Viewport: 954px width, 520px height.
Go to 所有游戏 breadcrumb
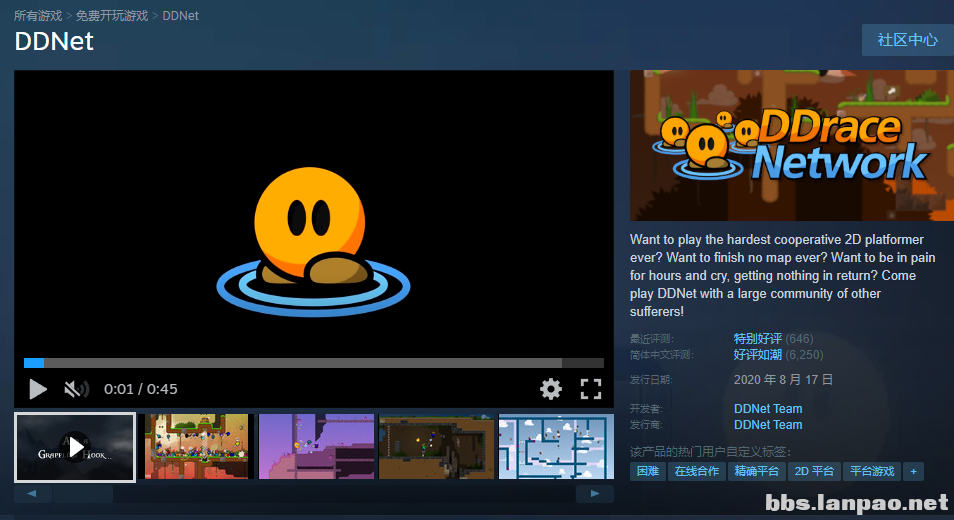(38, 16)
